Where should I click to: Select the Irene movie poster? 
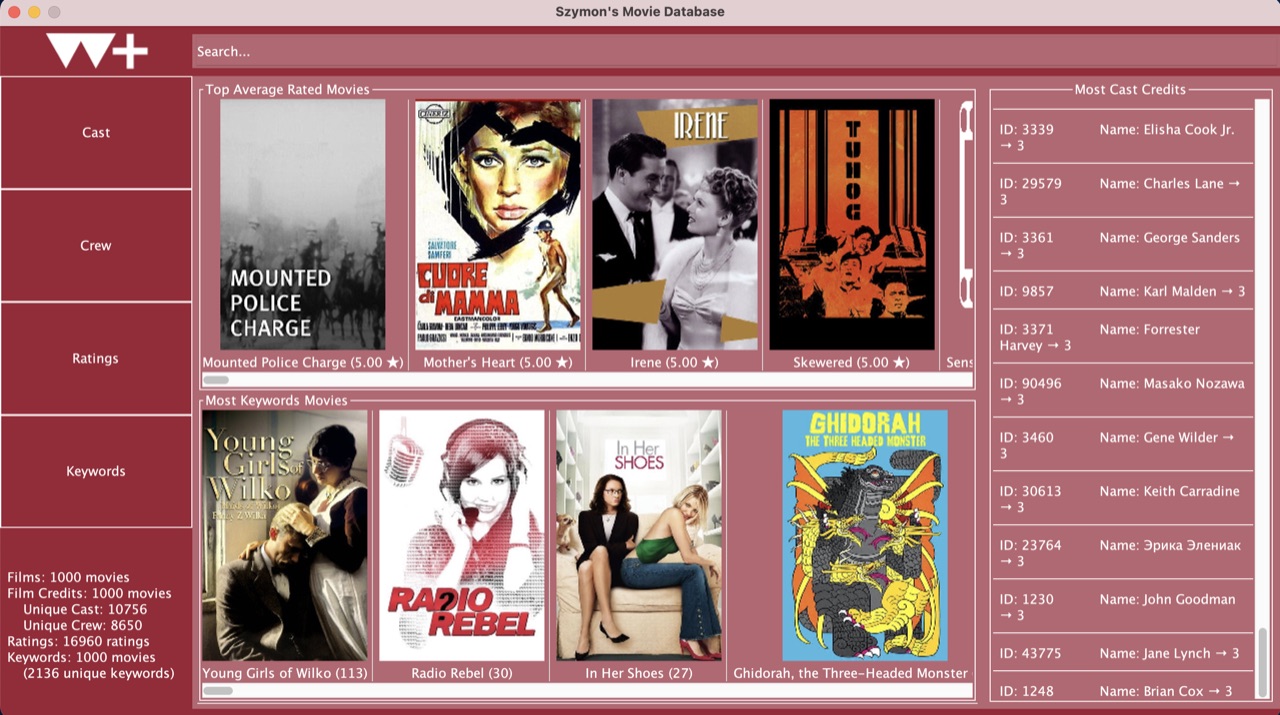pyautogui.click(x=675, y=225)
